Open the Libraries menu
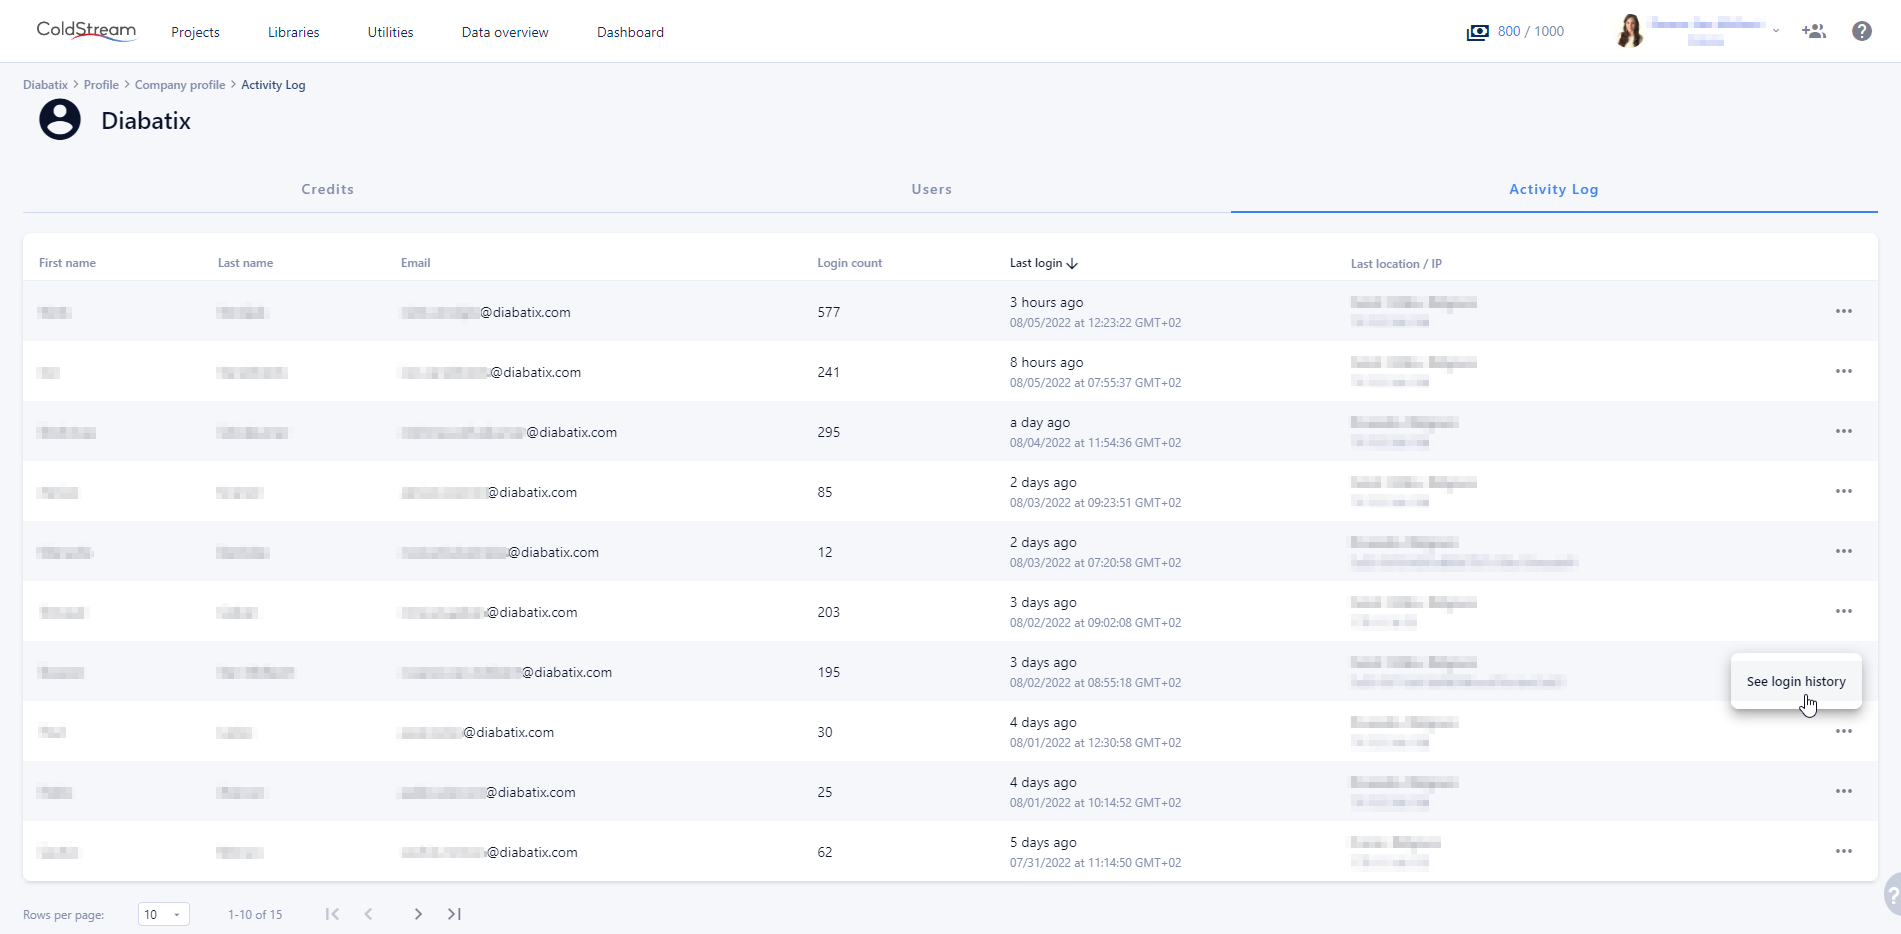 [294, 32]
